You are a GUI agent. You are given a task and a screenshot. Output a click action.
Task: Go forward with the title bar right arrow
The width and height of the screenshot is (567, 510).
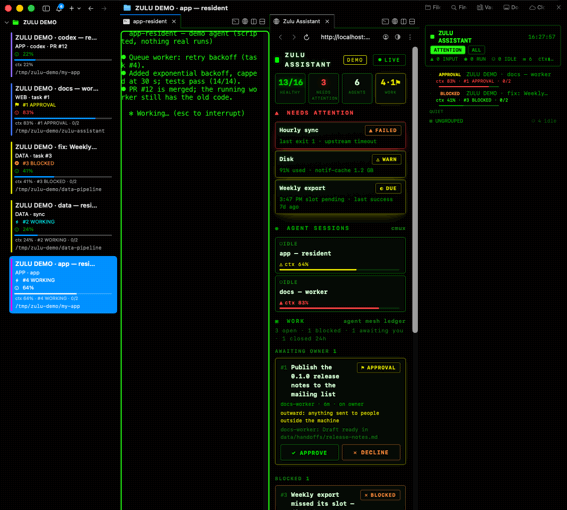click(x=104, y=8)
